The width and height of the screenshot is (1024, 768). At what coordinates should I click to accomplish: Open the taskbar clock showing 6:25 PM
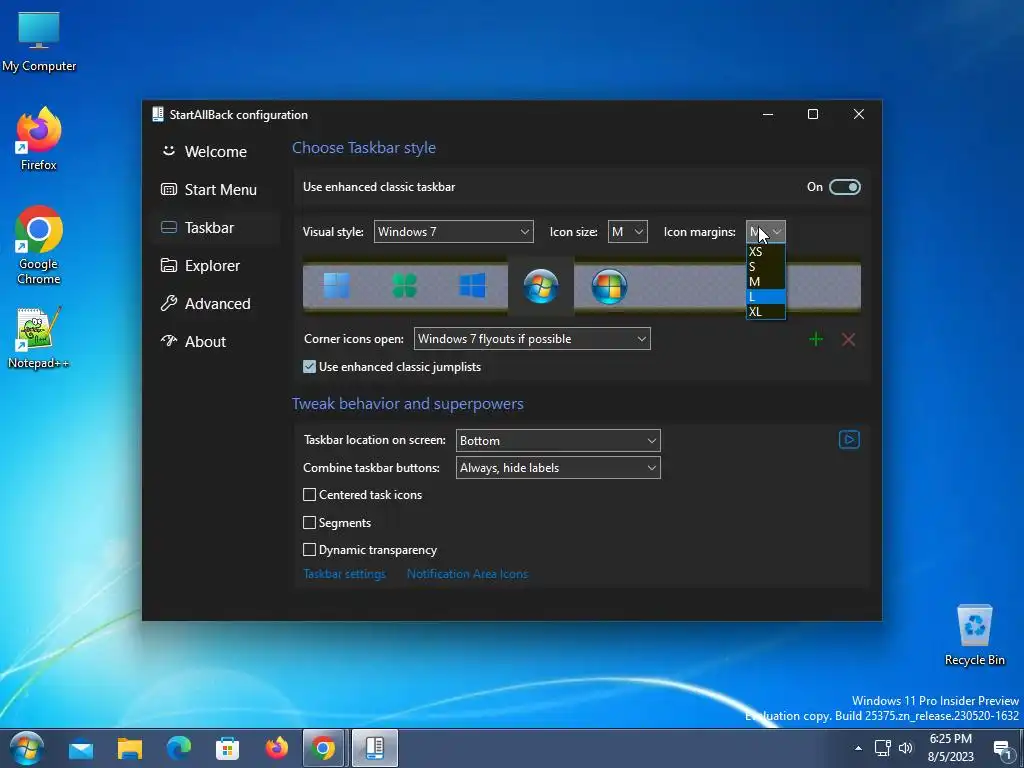pyautogui.click(x=950, y=748)
